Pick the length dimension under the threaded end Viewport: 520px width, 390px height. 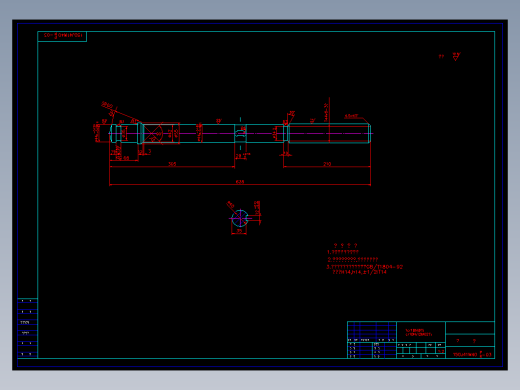[327, 164]
